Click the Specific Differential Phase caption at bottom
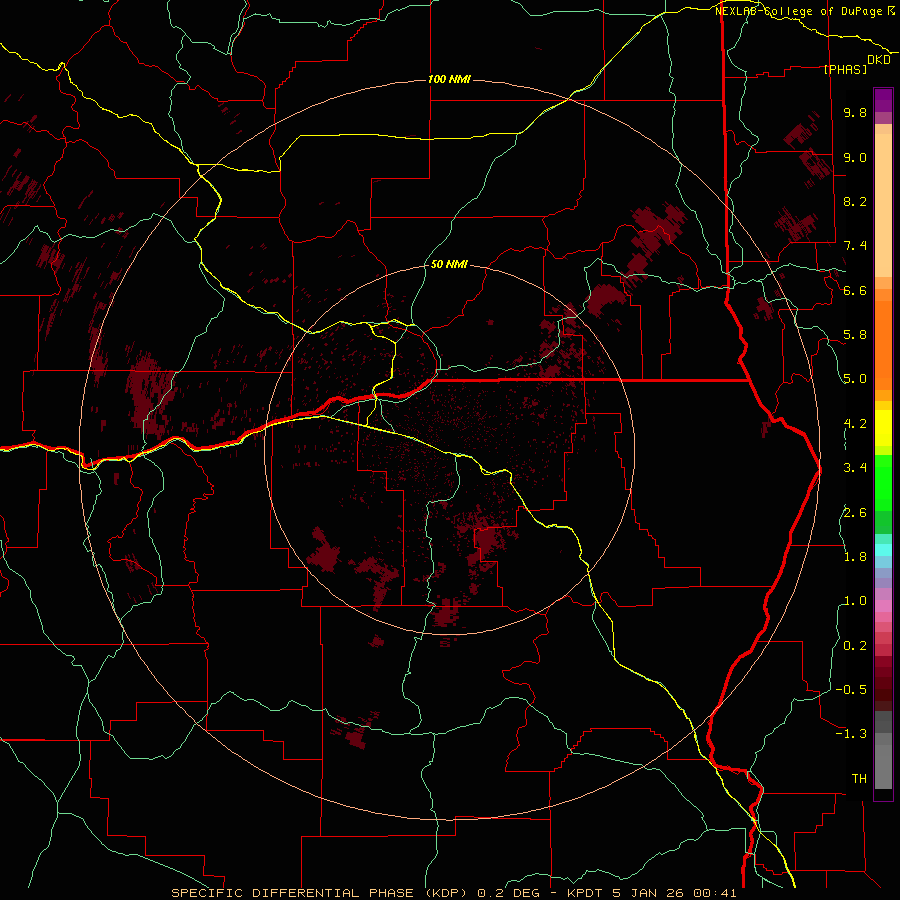 454,893
